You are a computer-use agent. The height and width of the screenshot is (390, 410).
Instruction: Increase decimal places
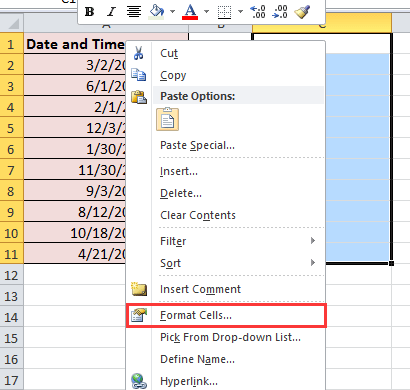pyautogui.click(x=258, y=12)
